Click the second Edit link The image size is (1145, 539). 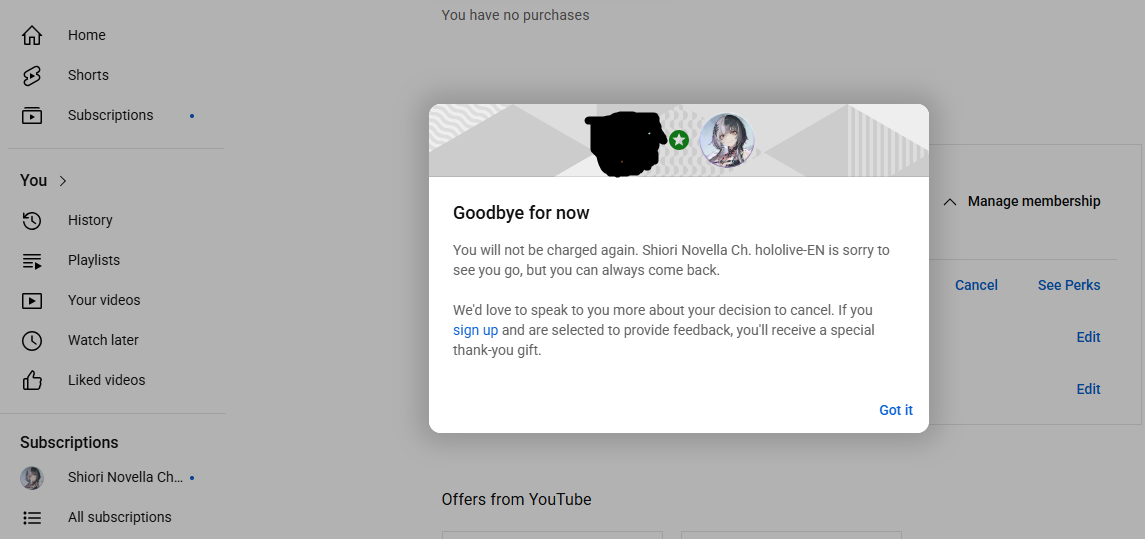click(x=1088, y=389)
